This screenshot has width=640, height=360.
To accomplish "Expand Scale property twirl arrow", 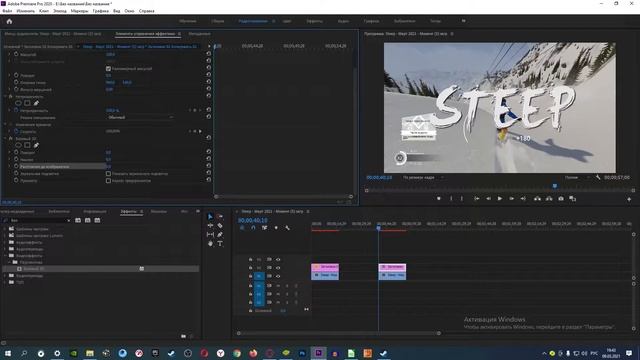I will pyautogui.click(x=10, y=54).
